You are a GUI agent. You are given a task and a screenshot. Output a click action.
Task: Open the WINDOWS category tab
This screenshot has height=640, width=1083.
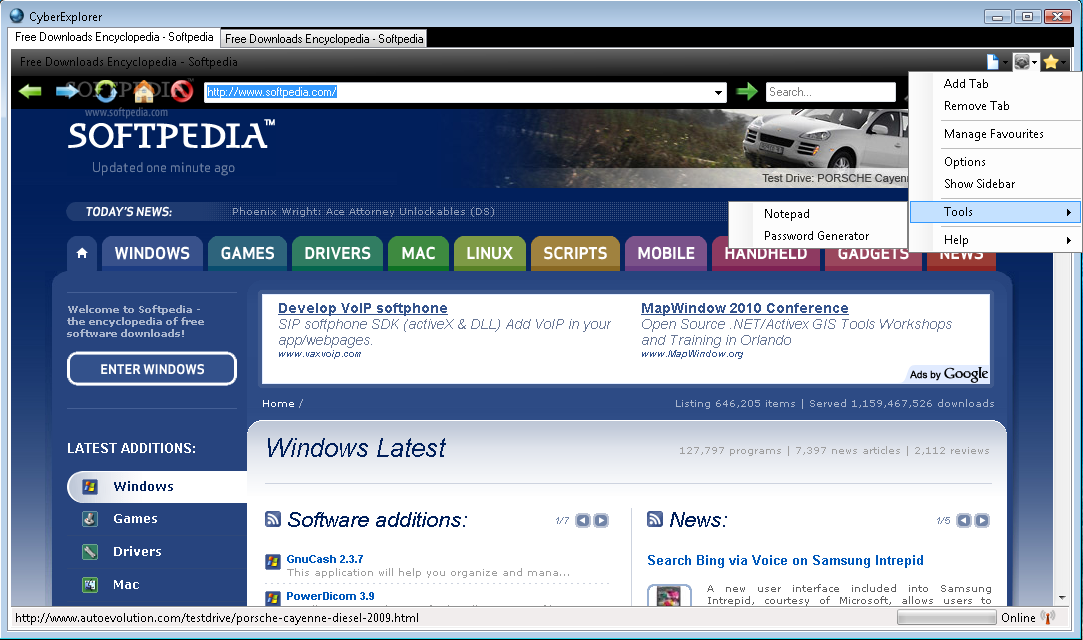point(152,253)
